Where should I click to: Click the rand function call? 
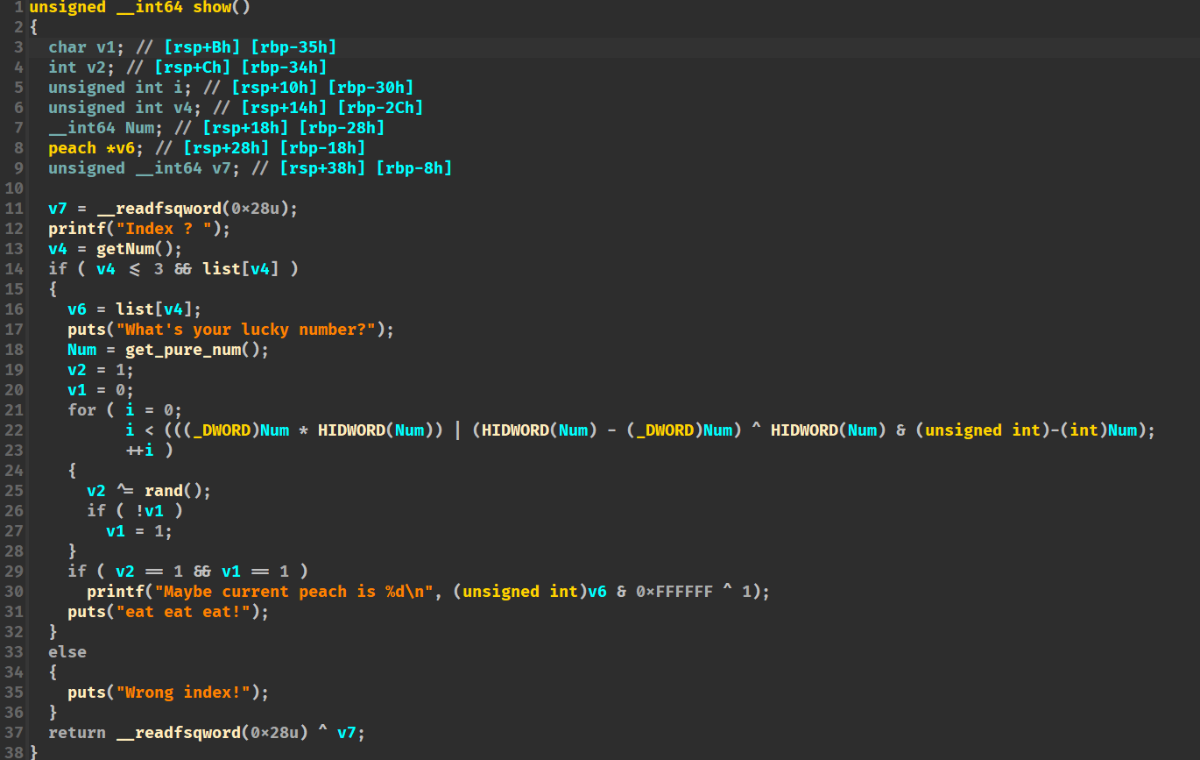[164, 491]
